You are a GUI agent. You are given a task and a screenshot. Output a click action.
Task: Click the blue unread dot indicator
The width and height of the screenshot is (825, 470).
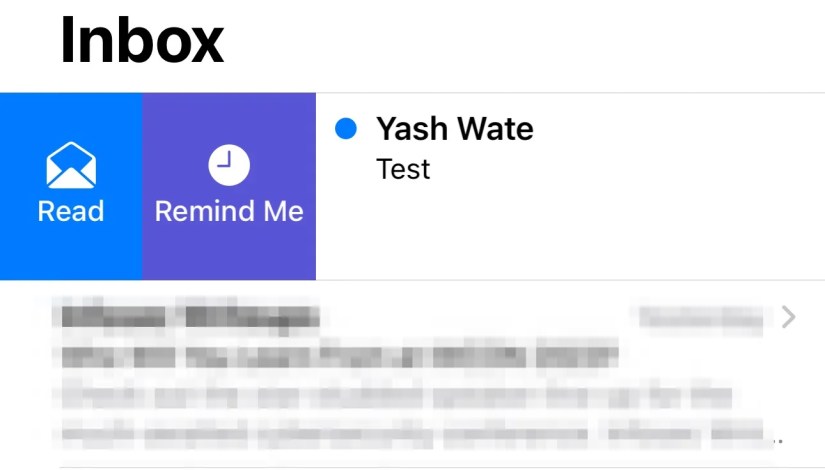click(x=346, y=128)
